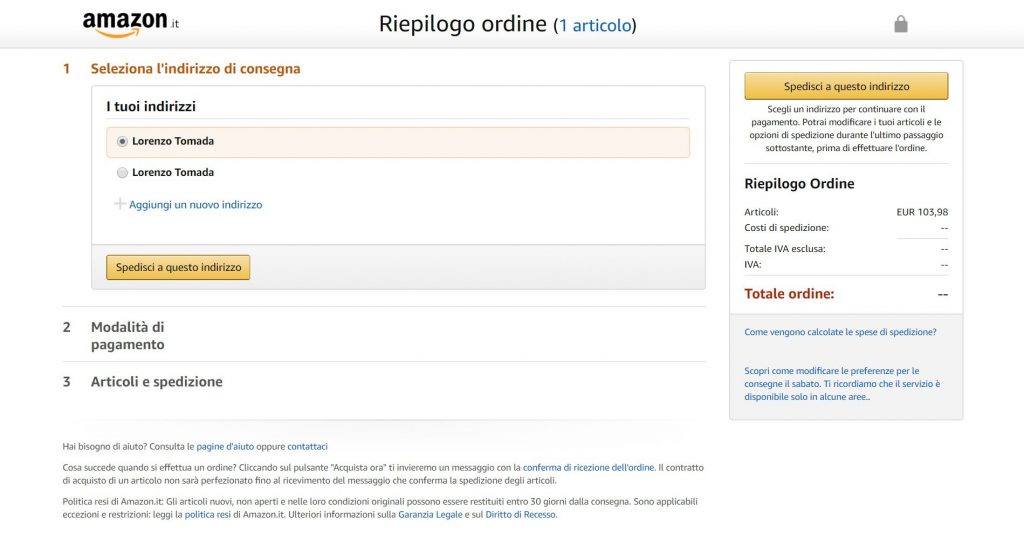Click the 'Garanzia Legale' link

coord(430,515)
